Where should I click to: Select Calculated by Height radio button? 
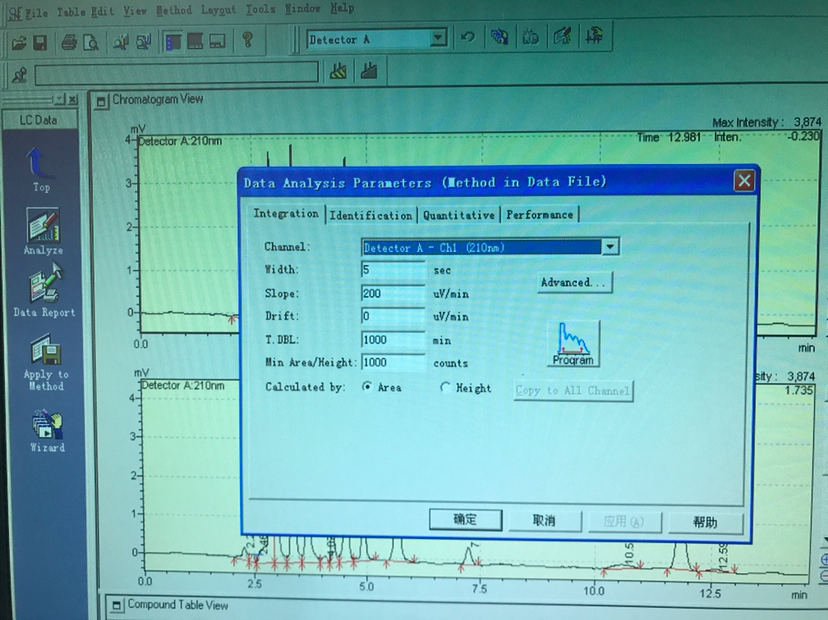point(445,388)
